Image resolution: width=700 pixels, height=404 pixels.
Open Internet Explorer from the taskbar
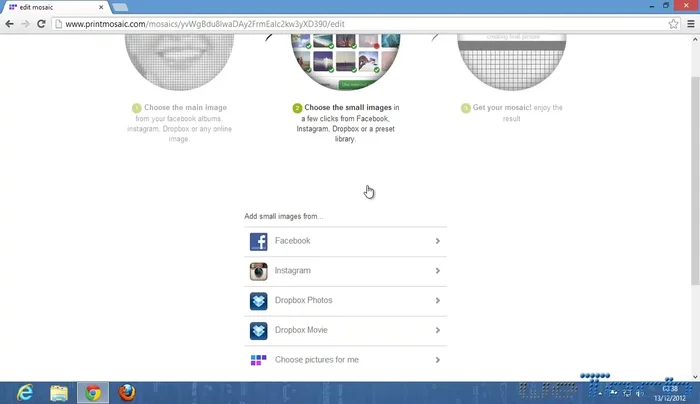[24, 392]
